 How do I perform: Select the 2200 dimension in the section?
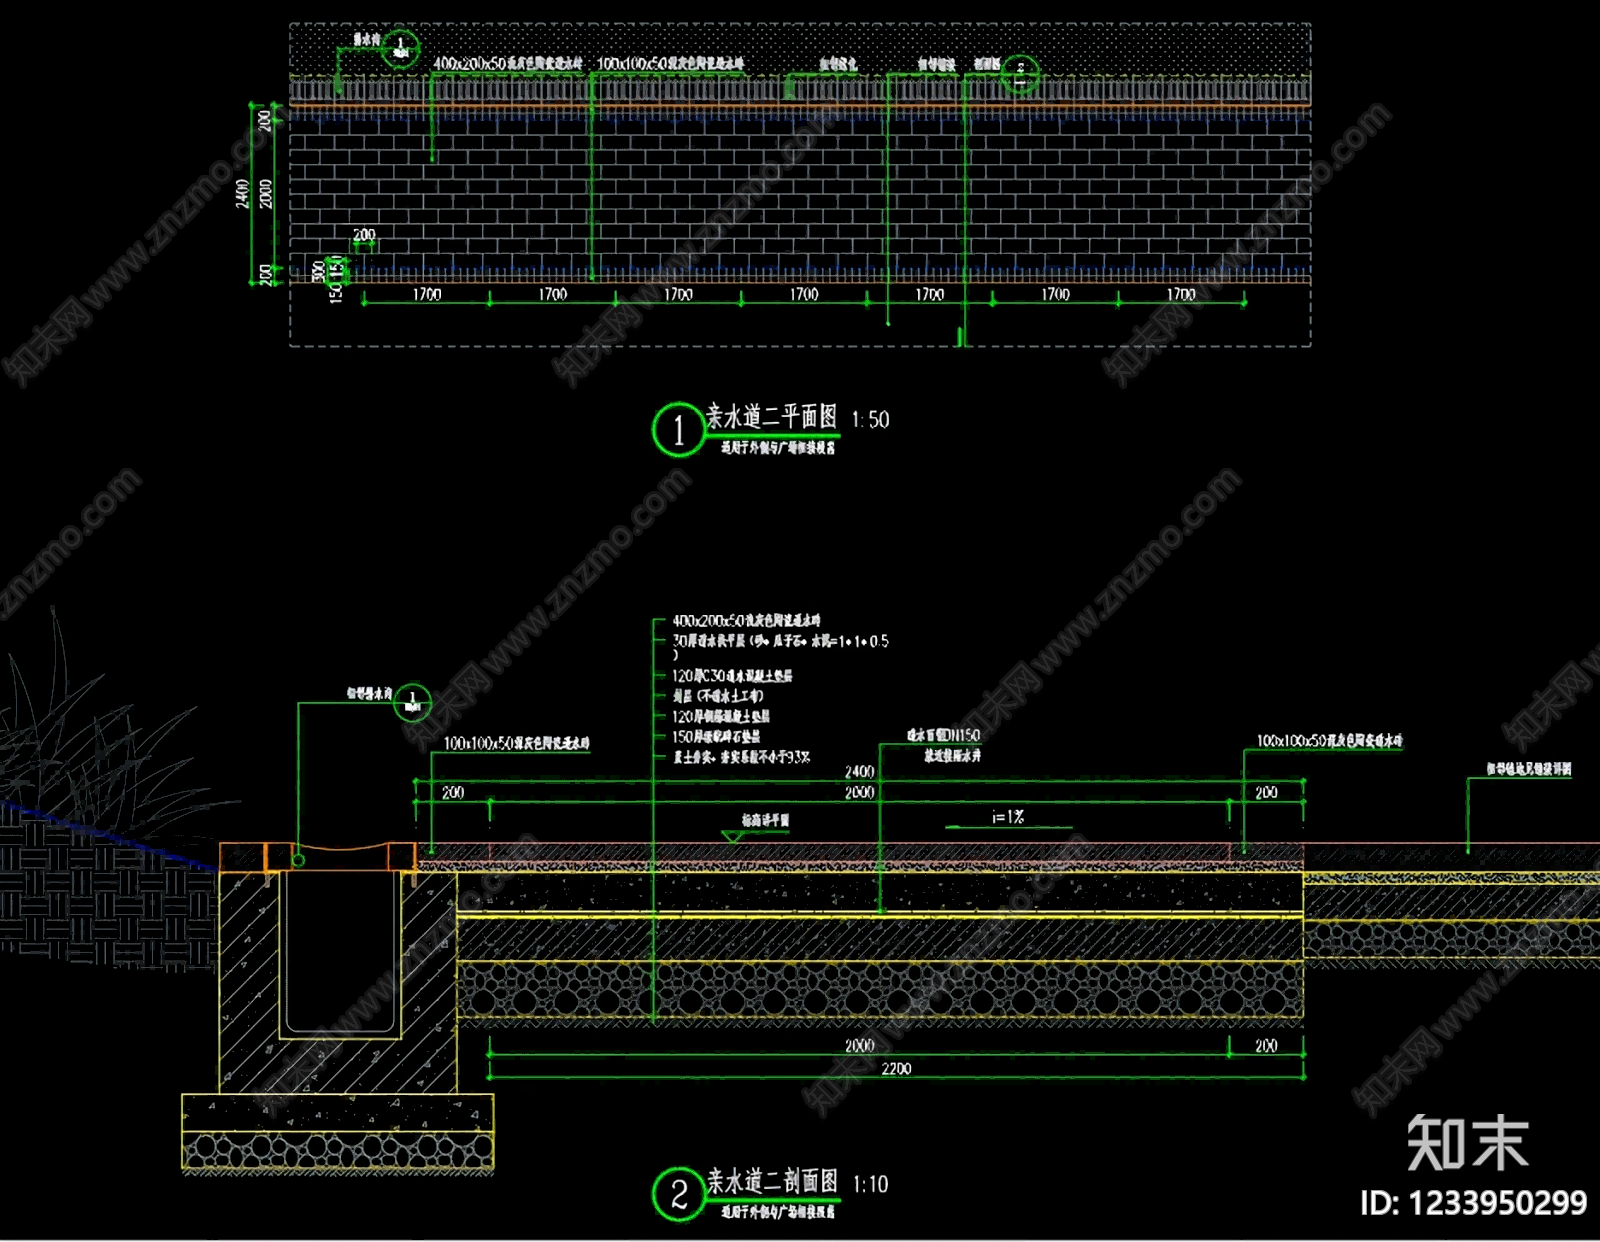point(896,1069)
